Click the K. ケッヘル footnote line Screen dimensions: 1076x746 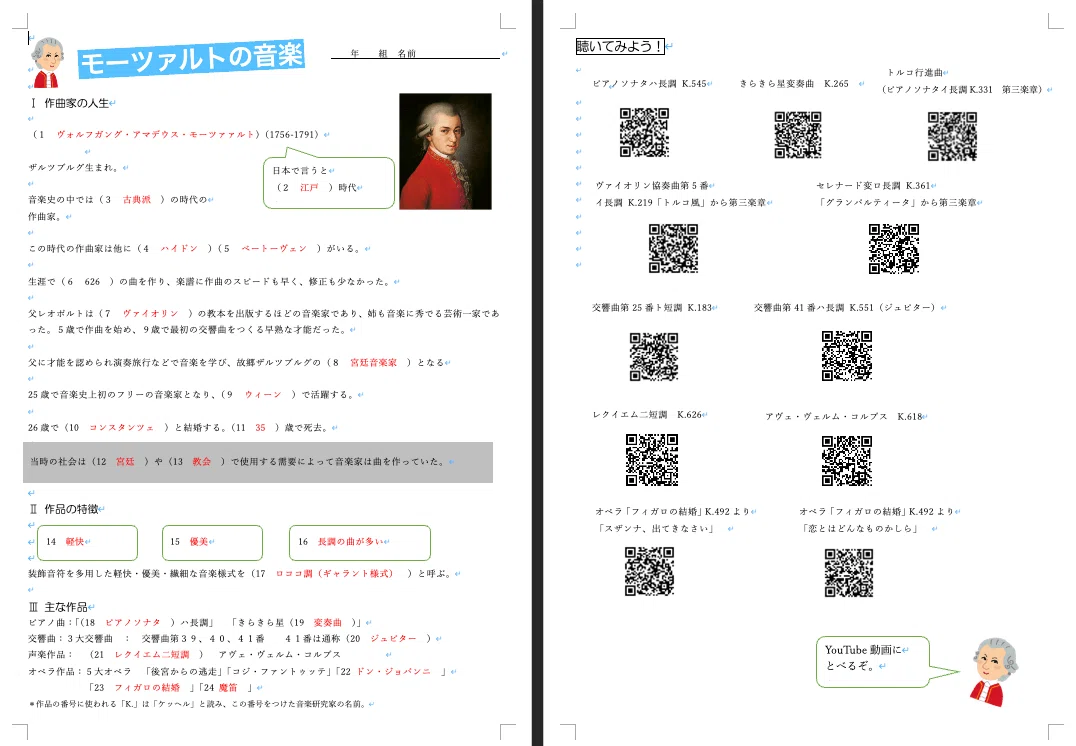199,704
